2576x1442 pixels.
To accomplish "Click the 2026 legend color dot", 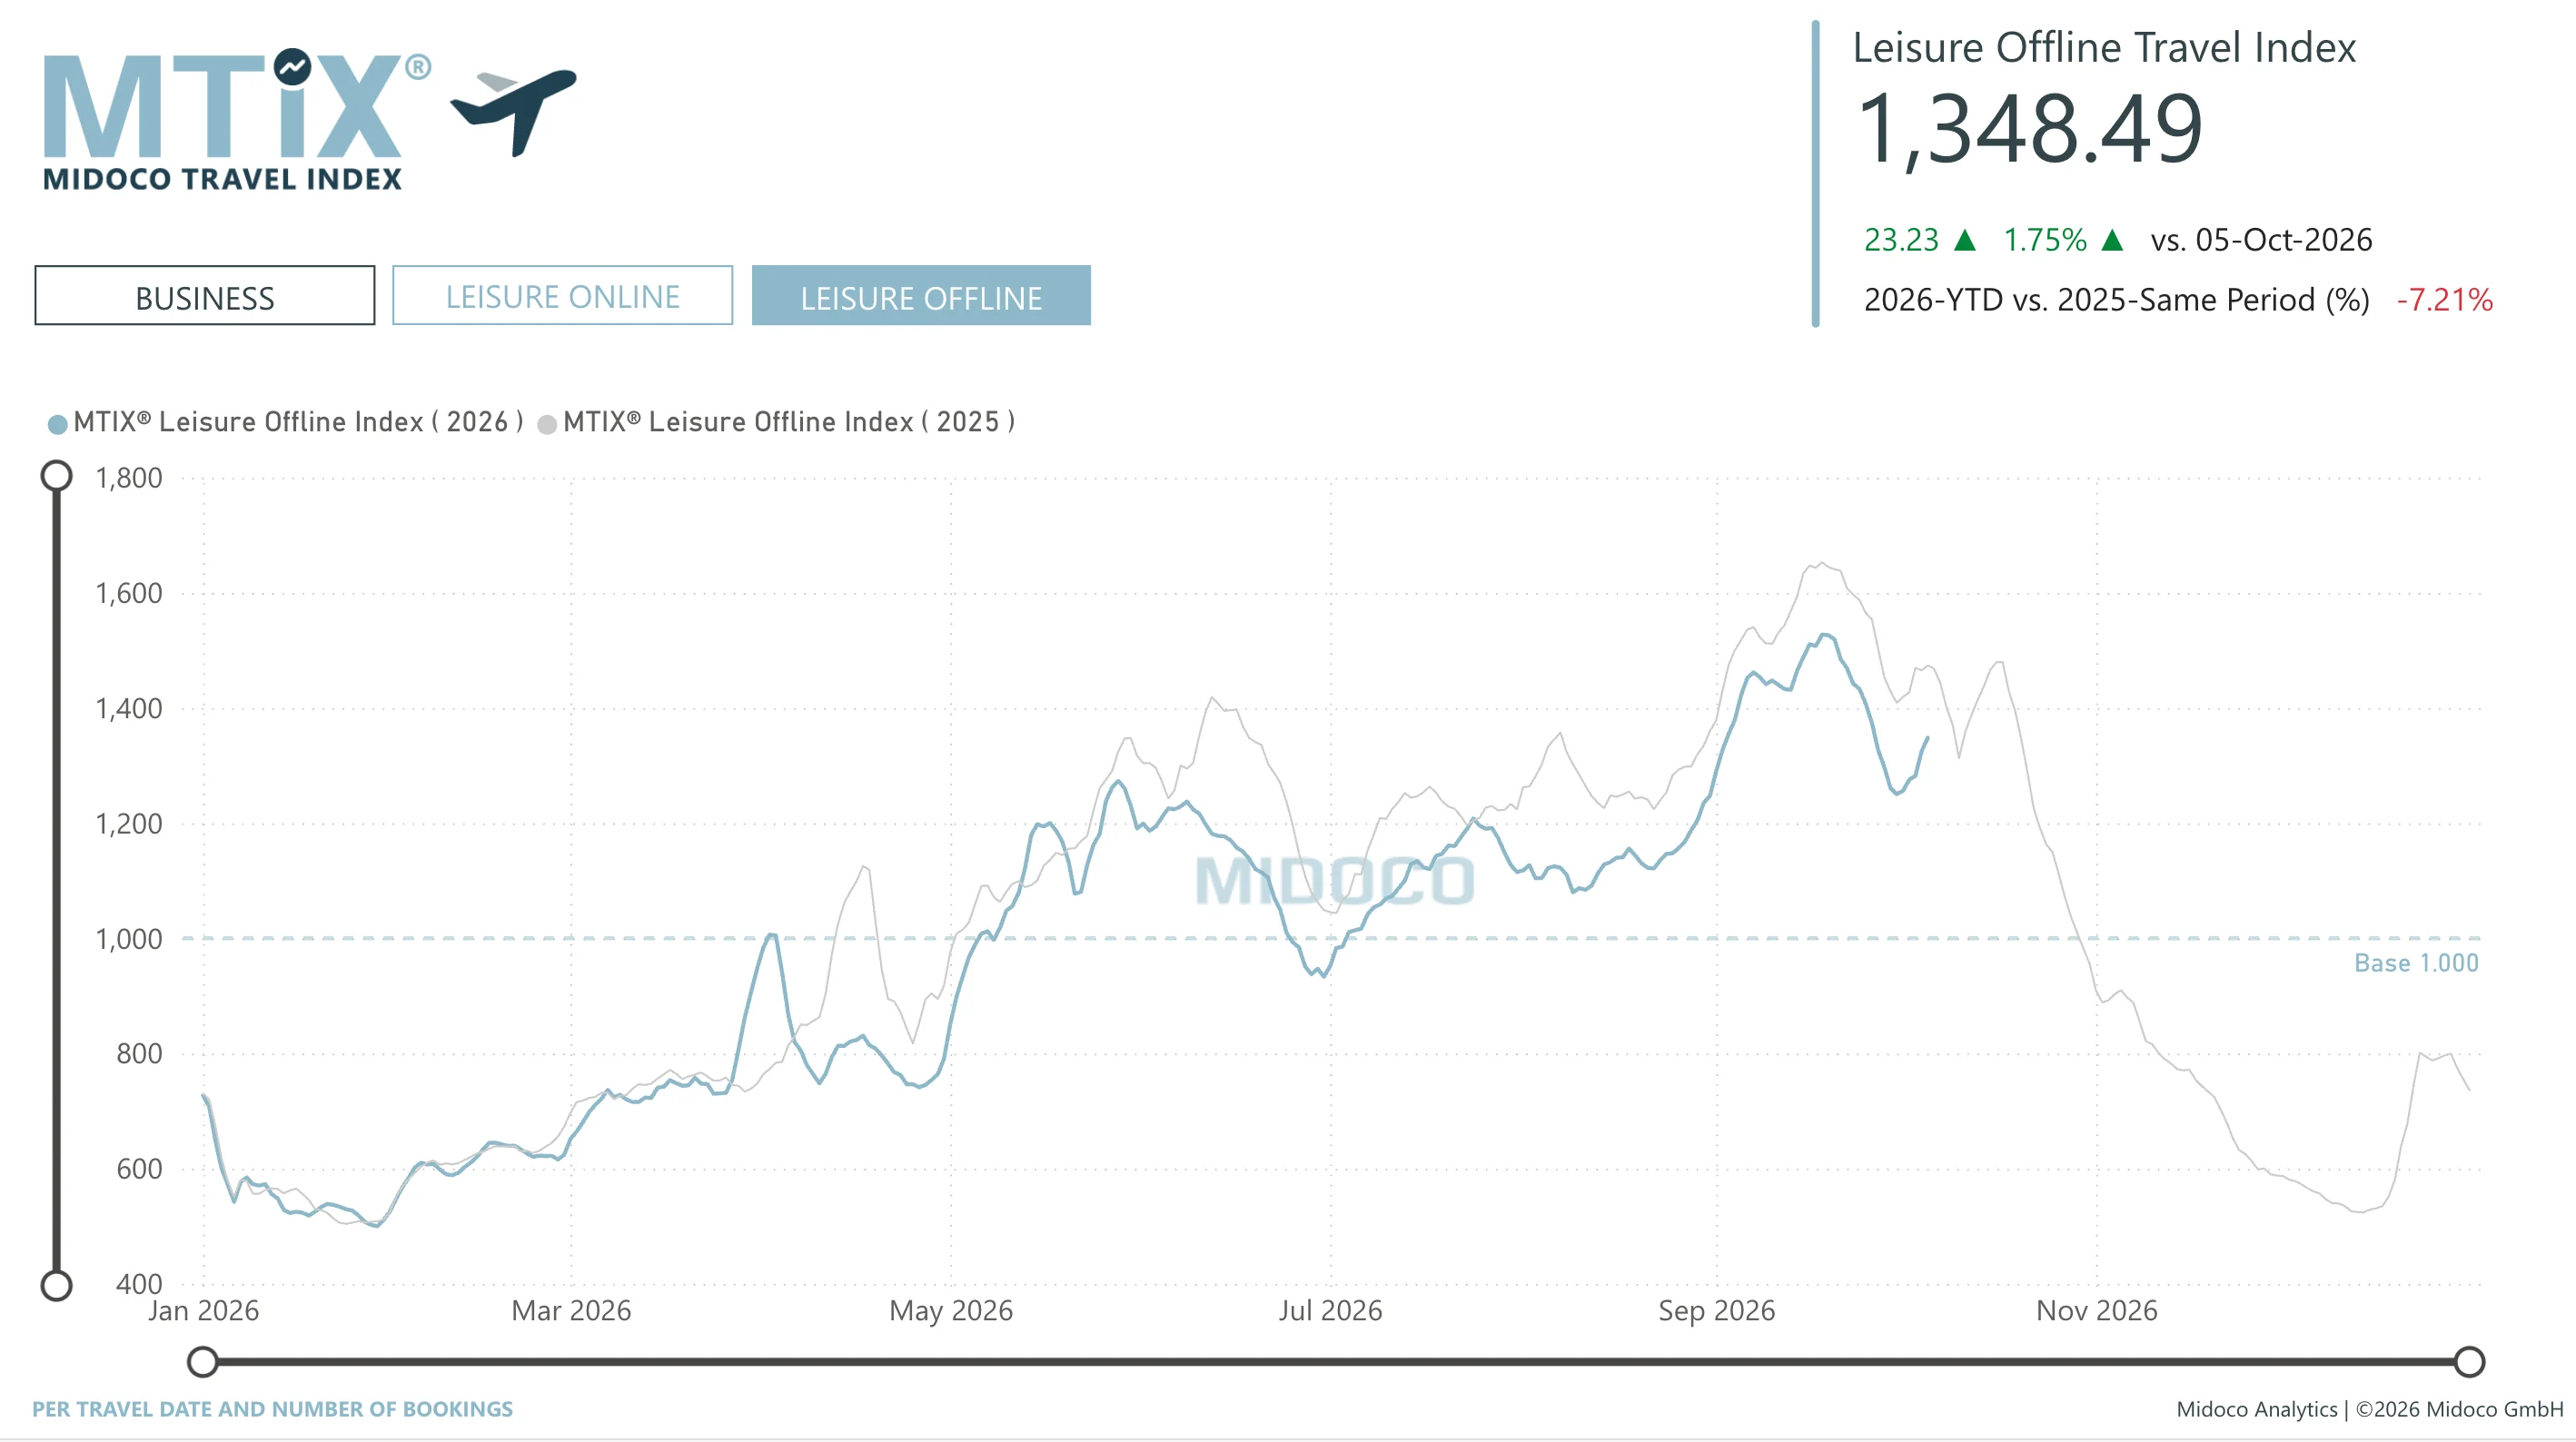I will pos(58,424).
